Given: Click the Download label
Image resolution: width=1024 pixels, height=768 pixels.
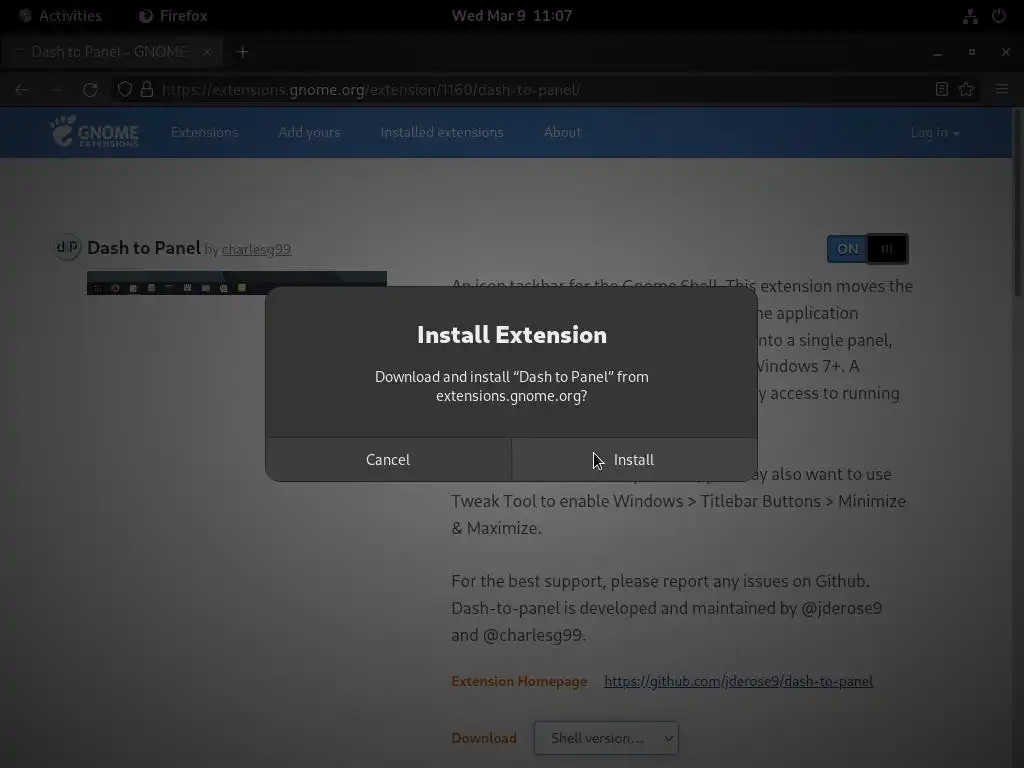Looking at the screenshot, I should tap(484, 738).
